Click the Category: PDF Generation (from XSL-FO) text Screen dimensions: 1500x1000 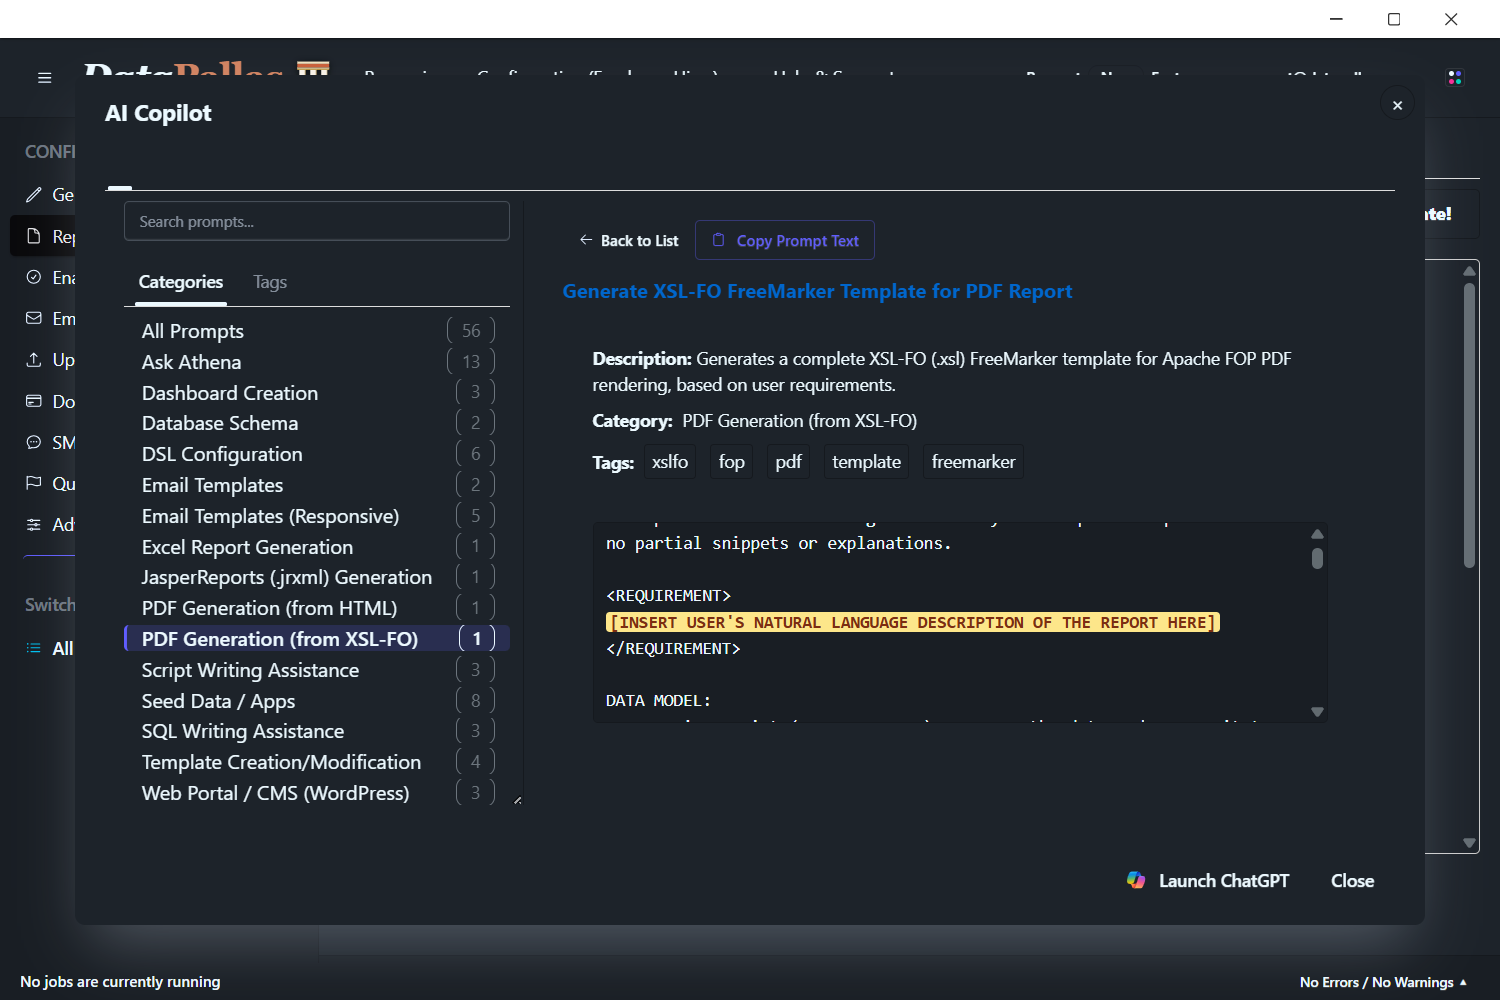coord(754,421)
